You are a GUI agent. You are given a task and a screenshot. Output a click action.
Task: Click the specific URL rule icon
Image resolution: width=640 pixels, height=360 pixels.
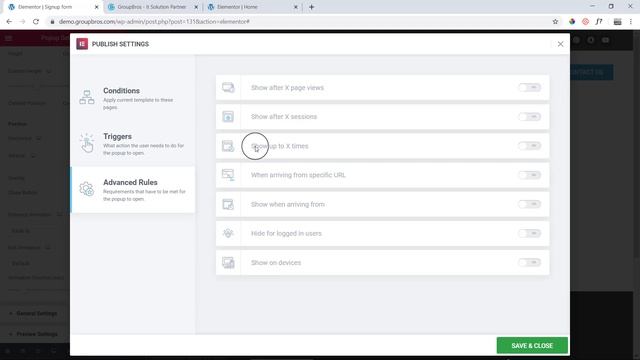click(228, 175)
